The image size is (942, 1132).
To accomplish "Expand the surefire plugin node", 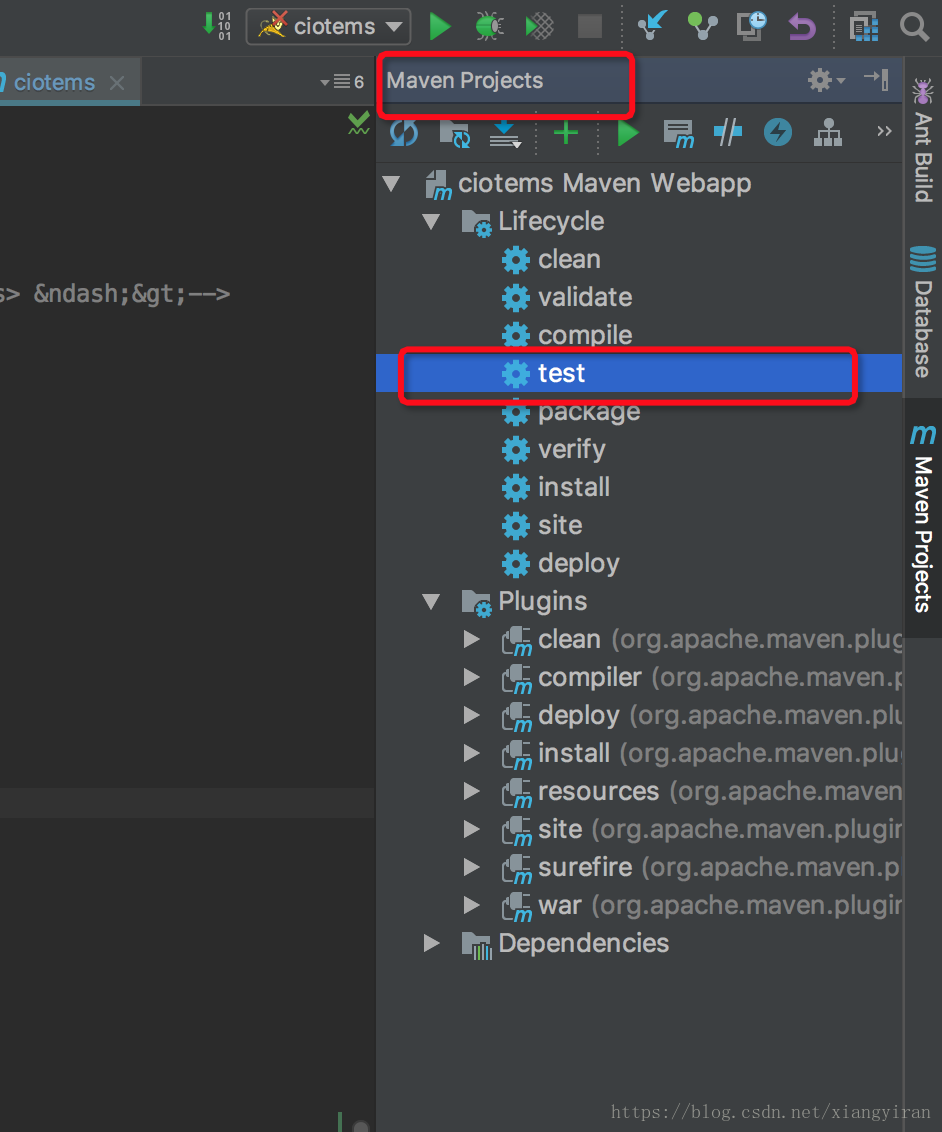I will coord(471,867).
